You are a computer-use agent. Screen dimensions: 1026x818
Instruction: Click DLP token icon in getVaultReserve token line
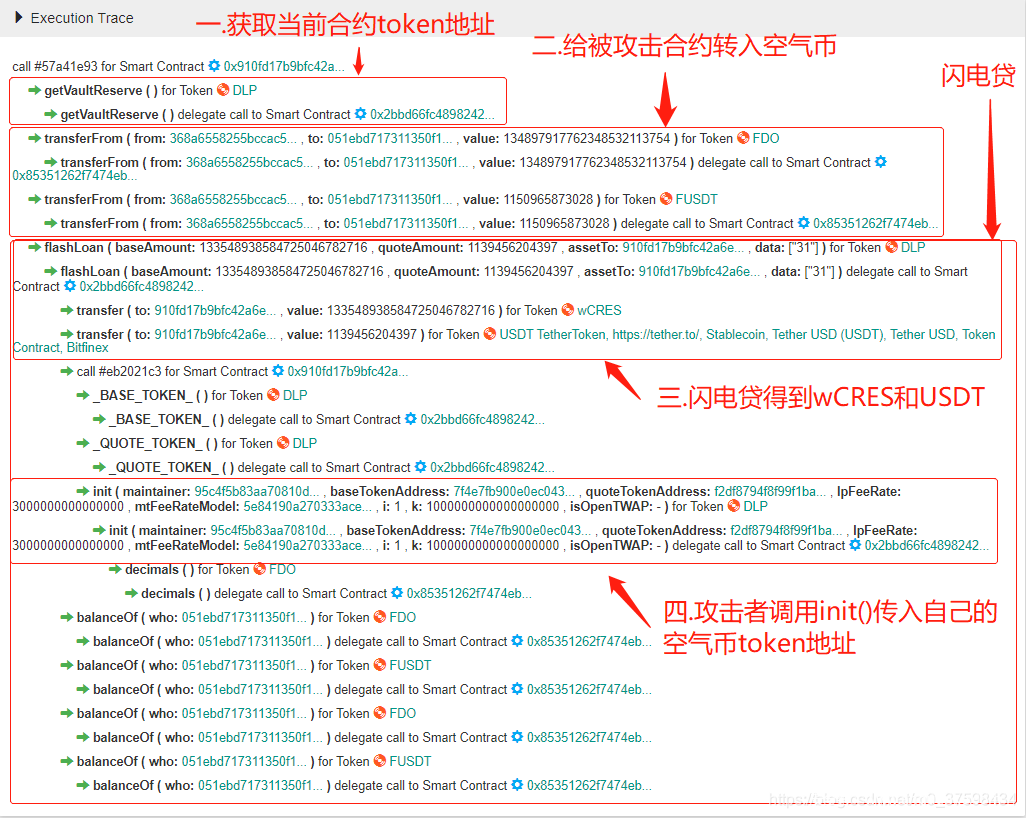tap(223, 90)
